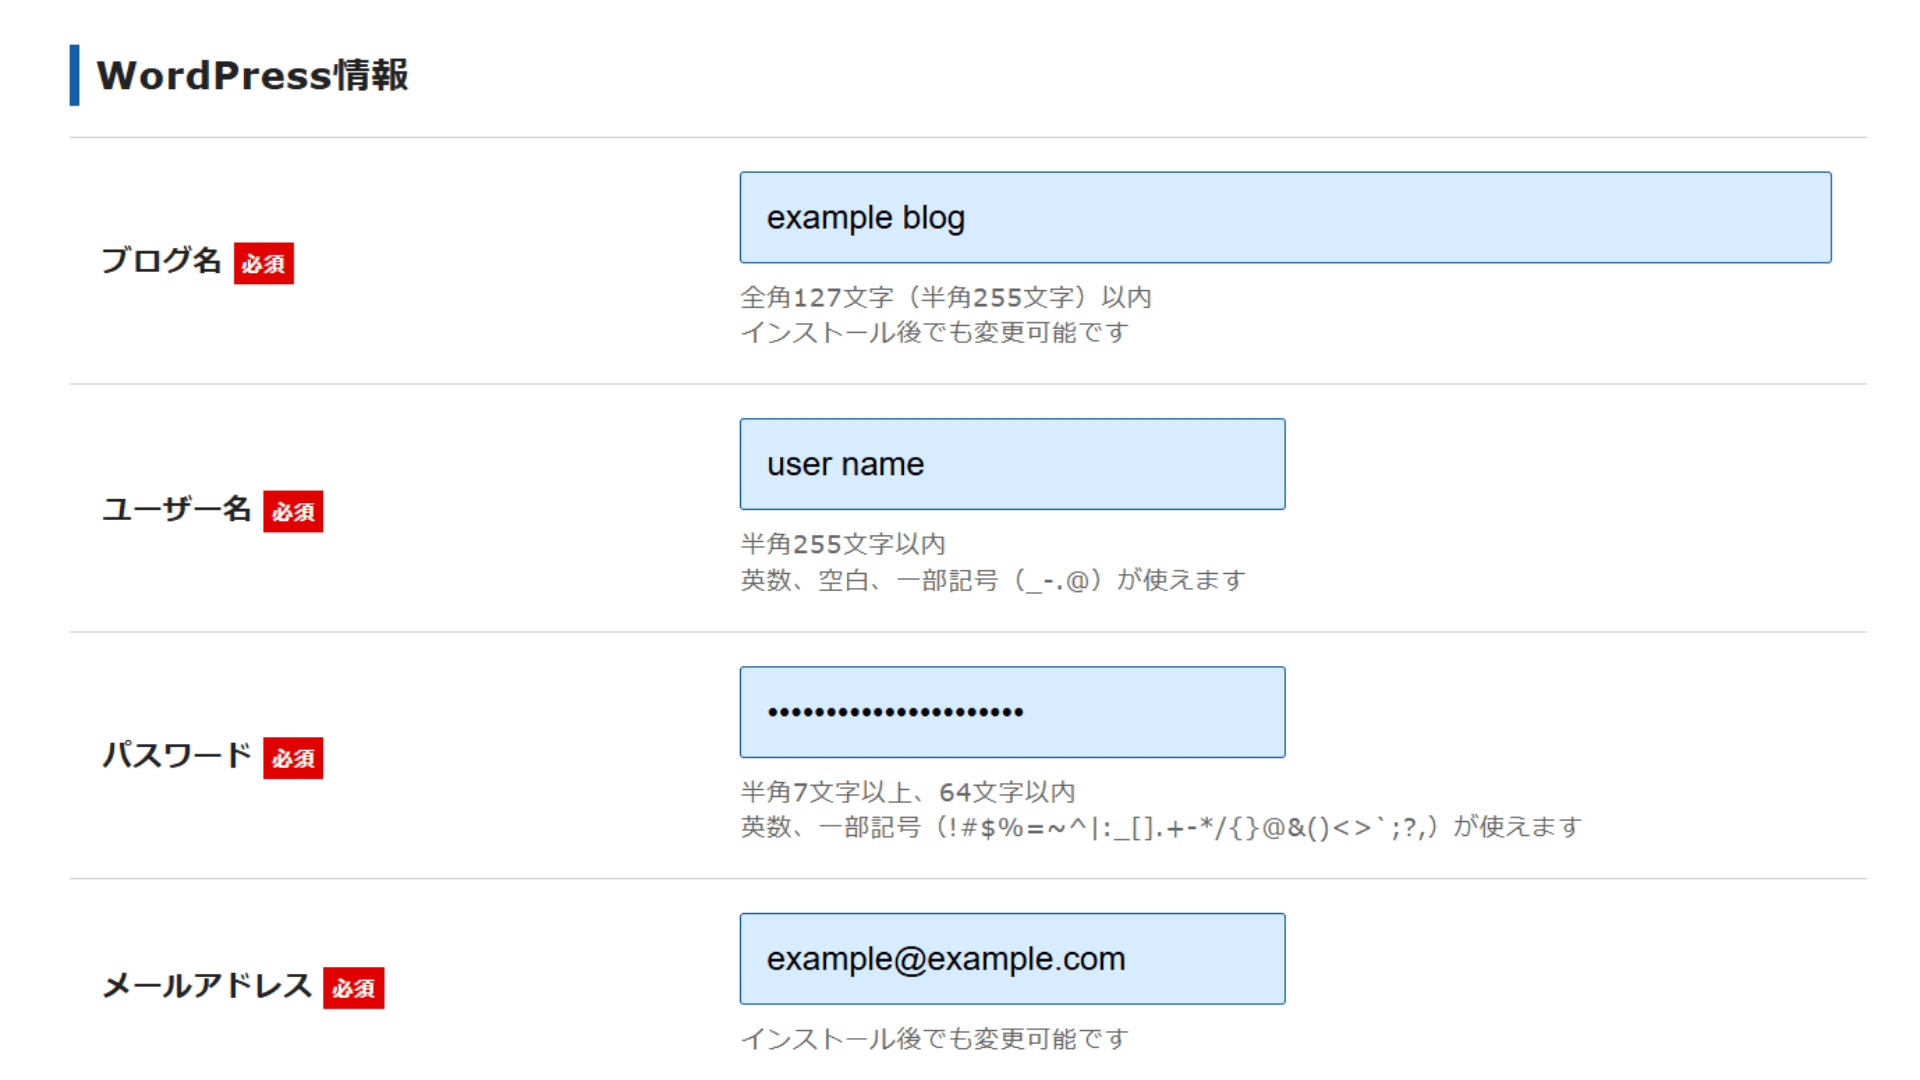Viewport: 1920px width, 1080px height.
Task: Click the 必須 badge beside ブログ名
Action: point(264,263)
